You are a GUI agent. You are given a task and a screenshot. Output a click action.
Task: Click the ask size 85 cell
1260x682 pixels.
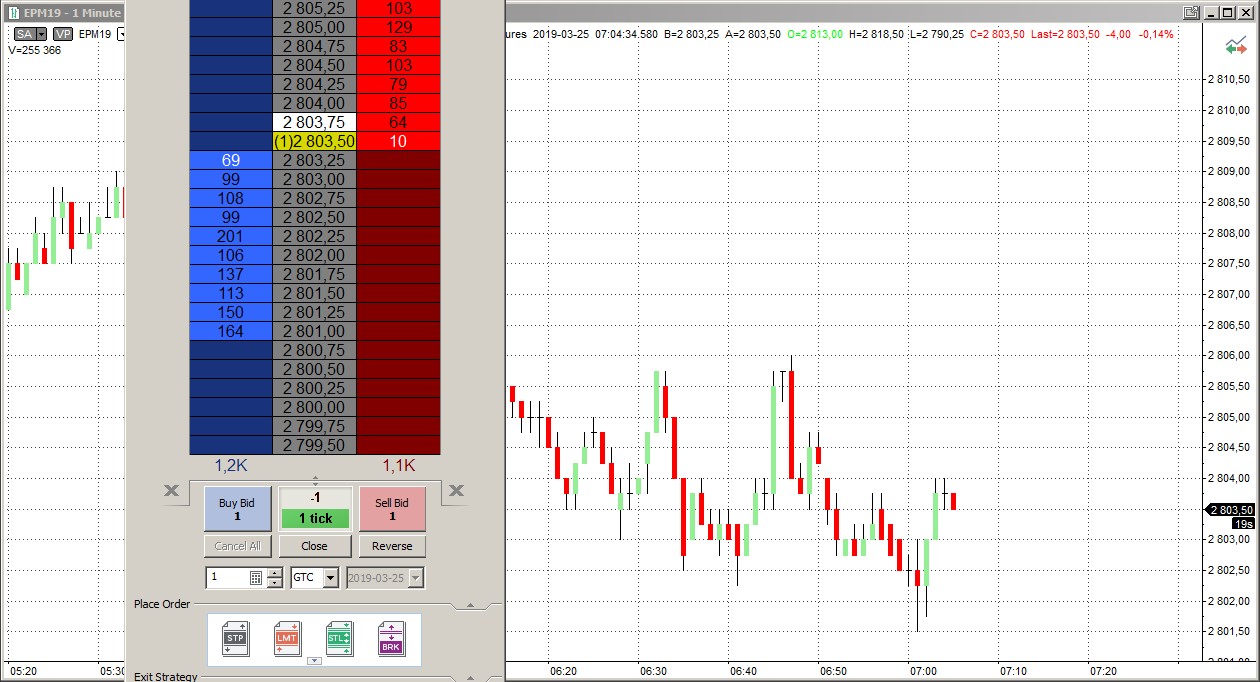coord(398,103)
